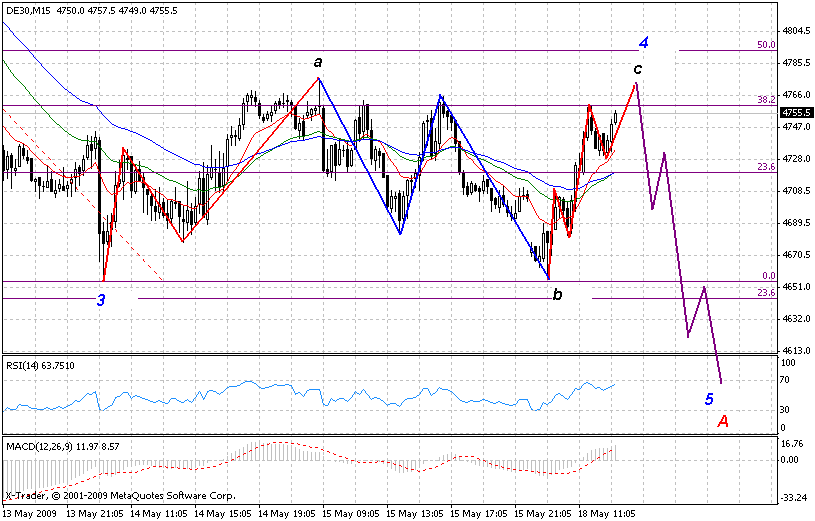
Task: Select the wave label "b" below the low
Action: 557,293
